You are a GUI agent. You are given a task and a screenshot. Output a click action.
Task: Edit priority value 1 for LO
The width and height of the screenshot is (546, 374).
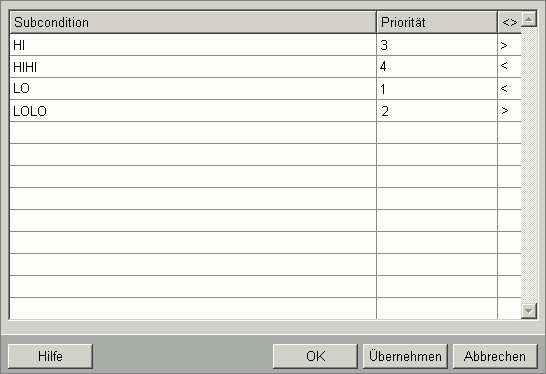[x=437, y=88]
